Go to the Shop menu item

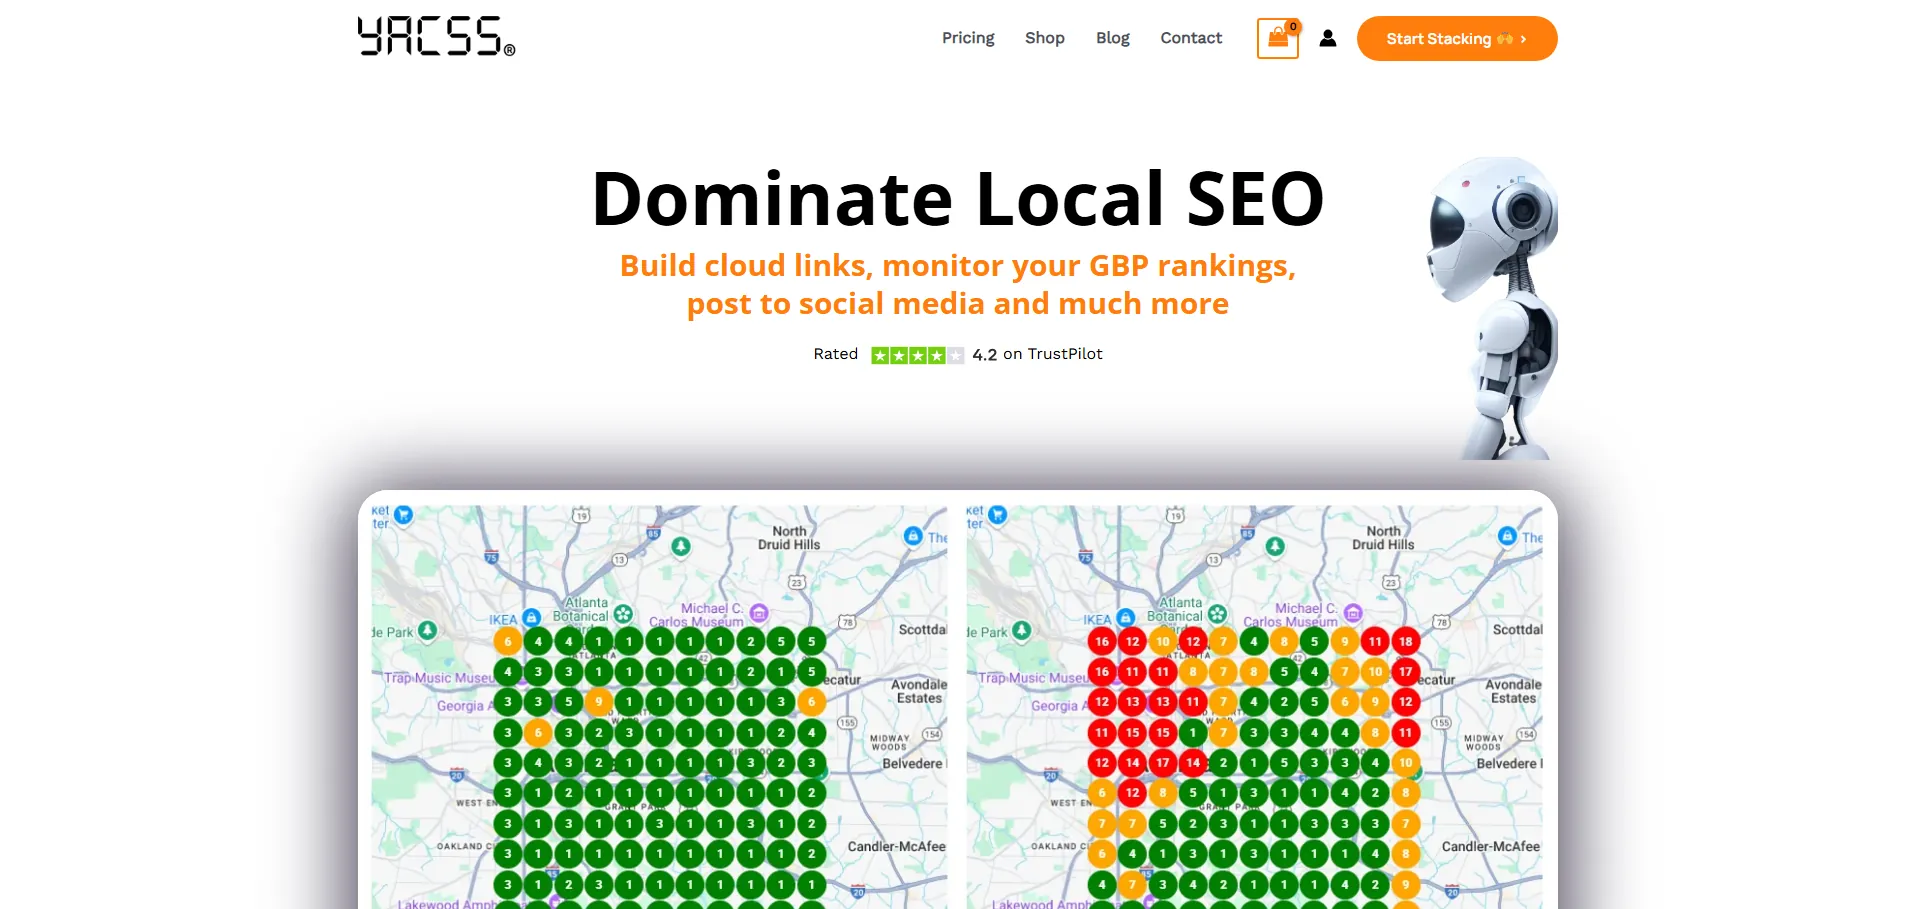[x=1044, y=38]
